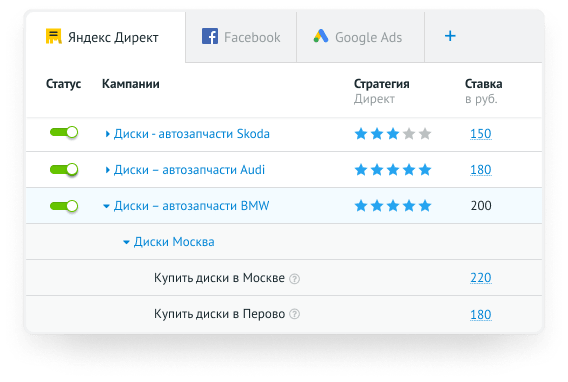Set the fourth star rating for the Skoda campaign

(409, 134)
